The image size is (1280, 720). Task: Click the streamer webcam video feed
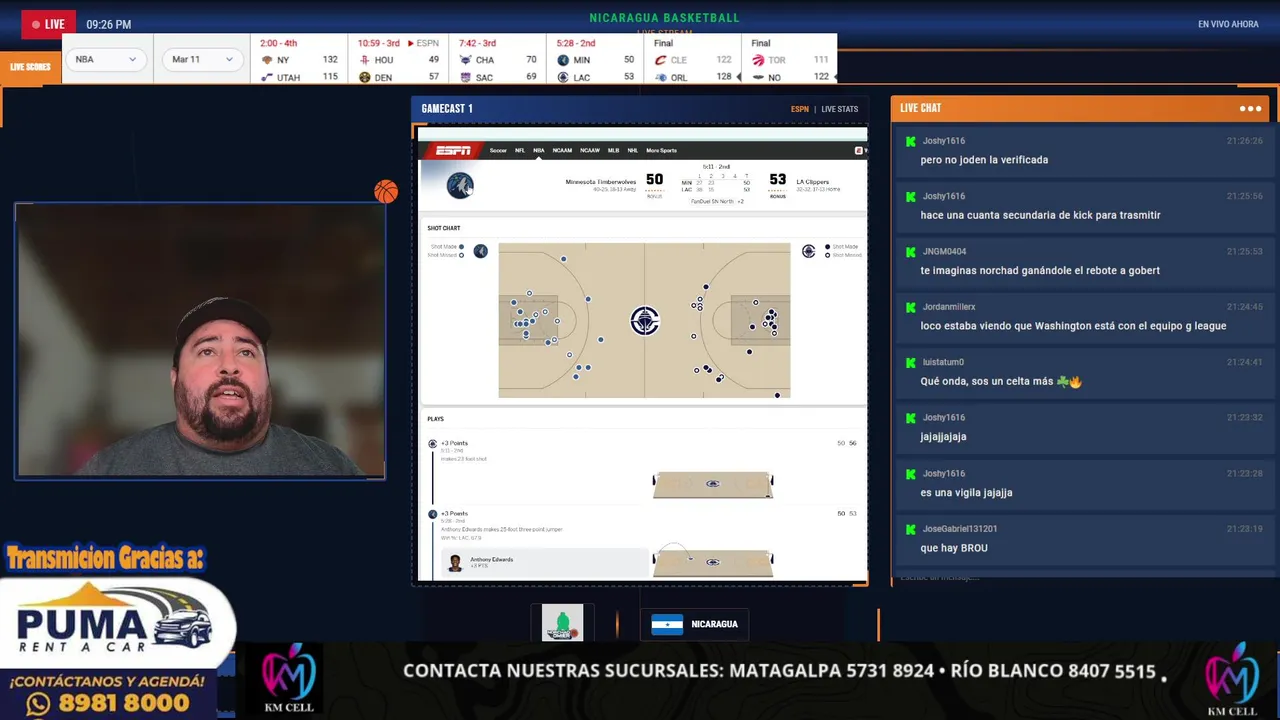200,340
